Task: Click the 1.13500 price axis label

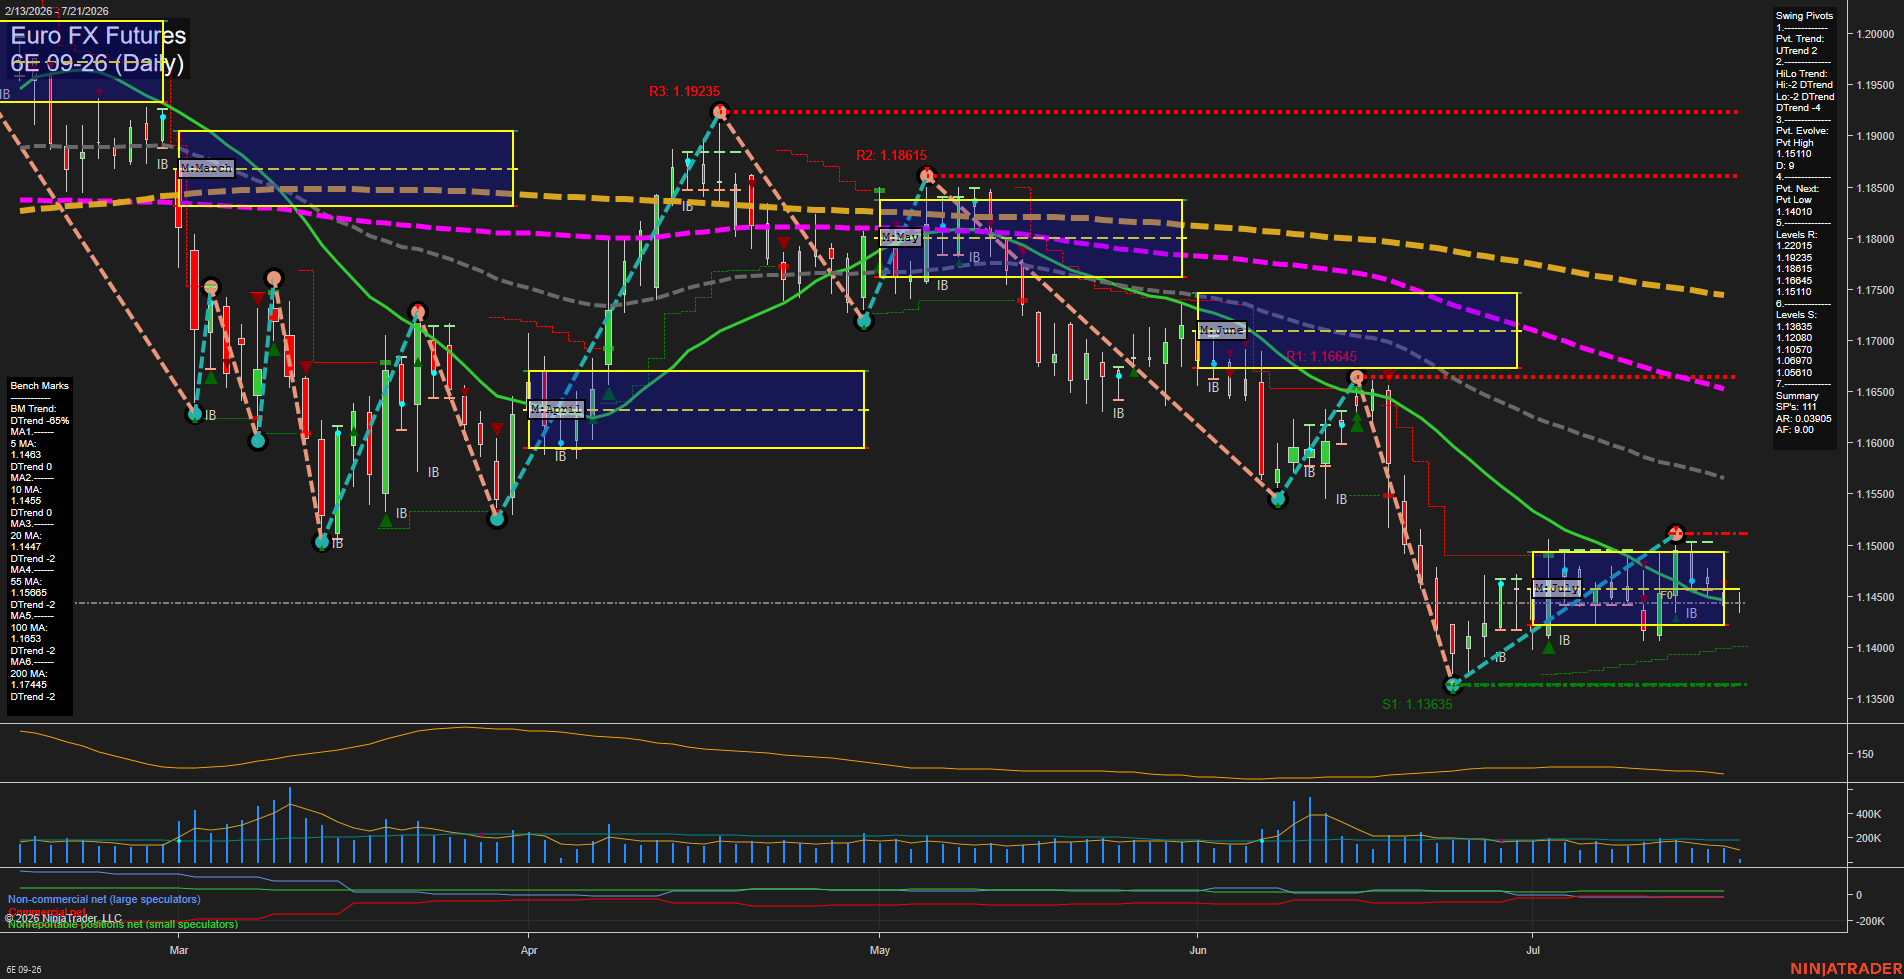Action: (x=1875, y=699)
